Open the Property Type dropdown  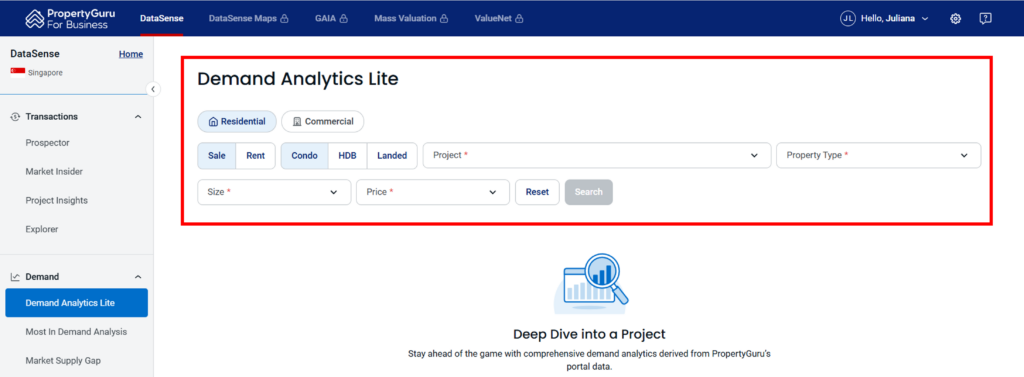tap(878, 156)
